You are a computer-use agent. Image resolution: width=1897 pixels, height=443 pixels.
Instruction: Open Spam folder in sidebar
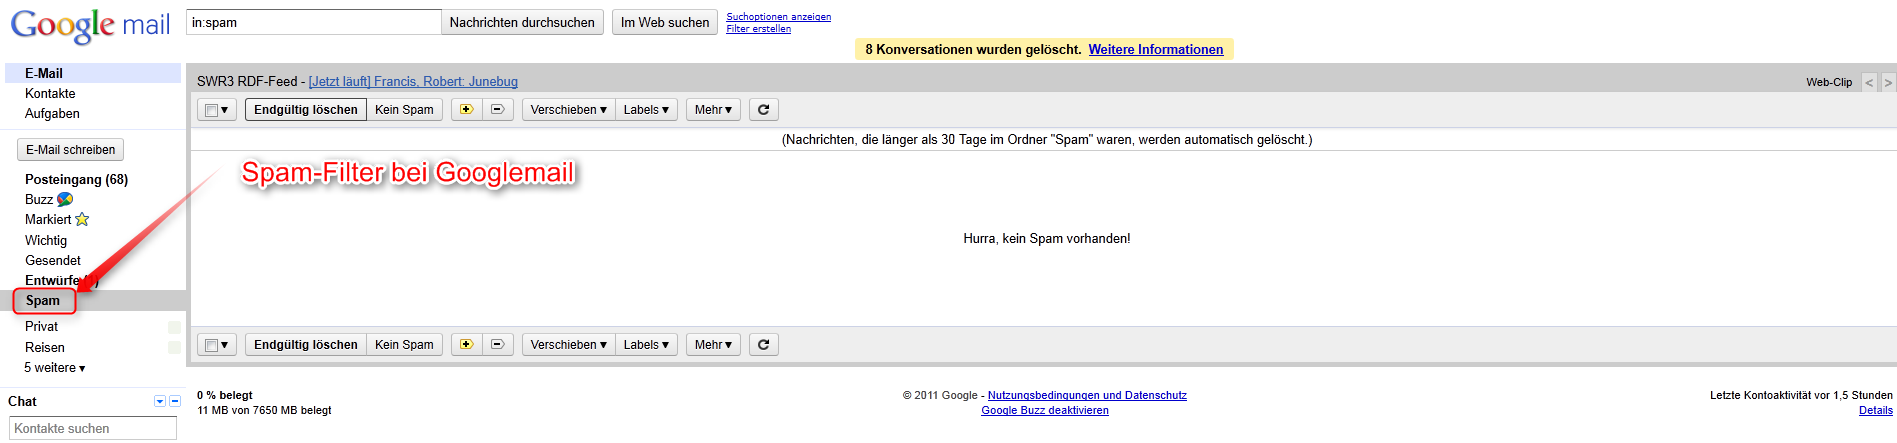tap(43, 301)
